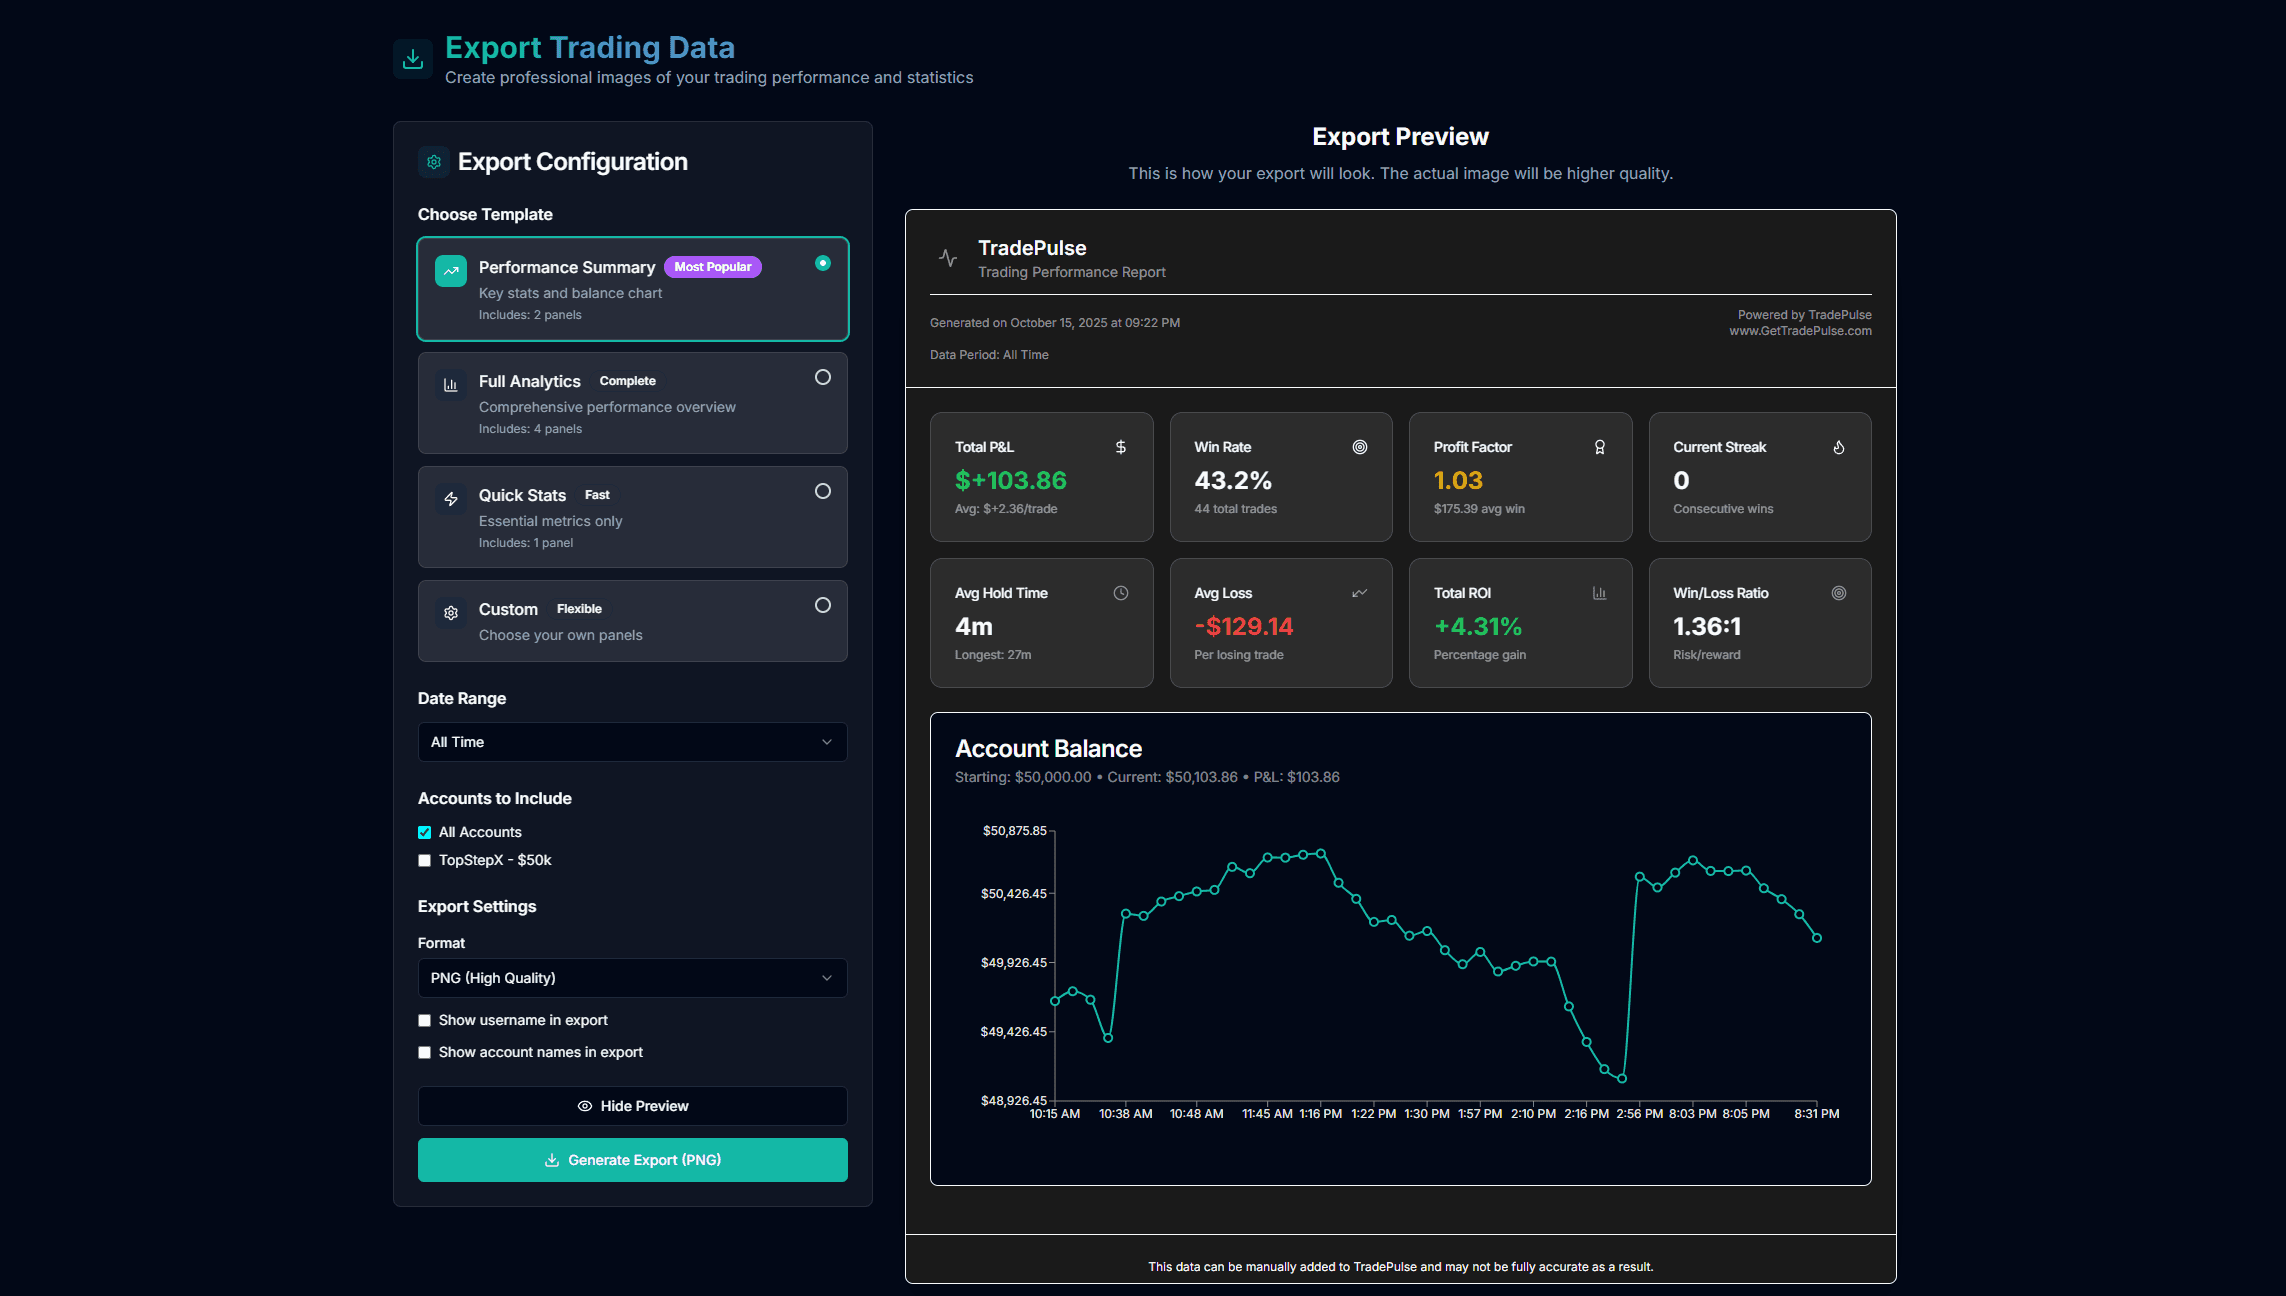This screenshot has height=1296, width=2286.
Task: Click the flame icon on Current Streak card
Action: [x=1838, y=447]
